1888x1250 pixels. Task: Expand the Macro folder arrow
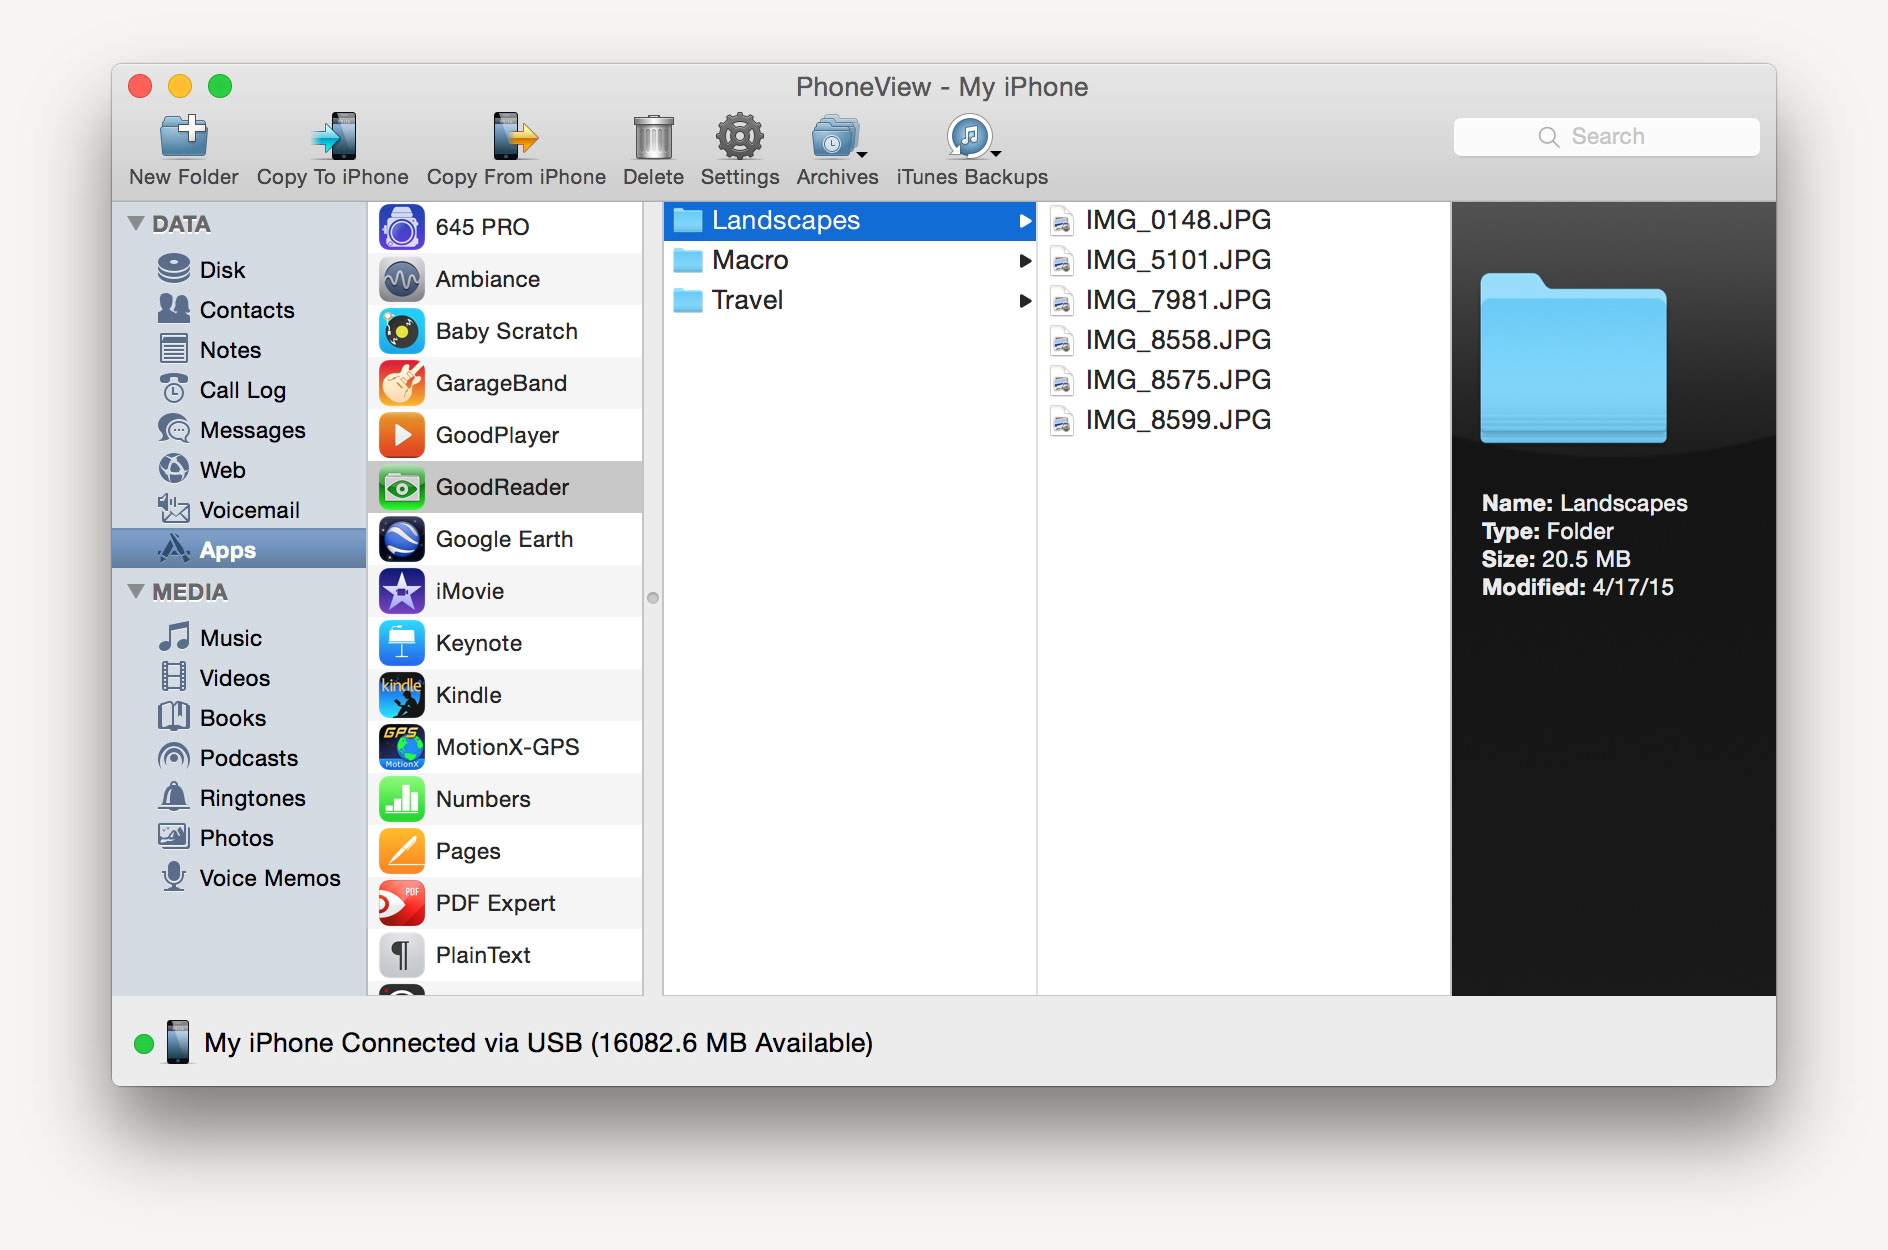1024,261
